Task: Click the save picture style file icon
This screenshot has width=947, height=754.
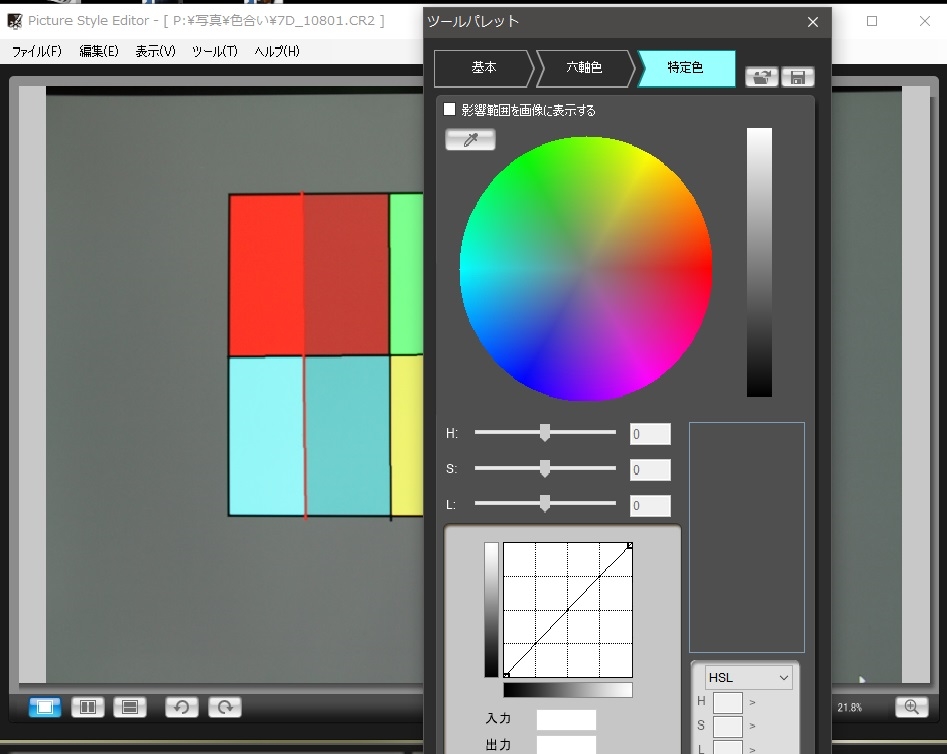Action: [x=797, y=77]
